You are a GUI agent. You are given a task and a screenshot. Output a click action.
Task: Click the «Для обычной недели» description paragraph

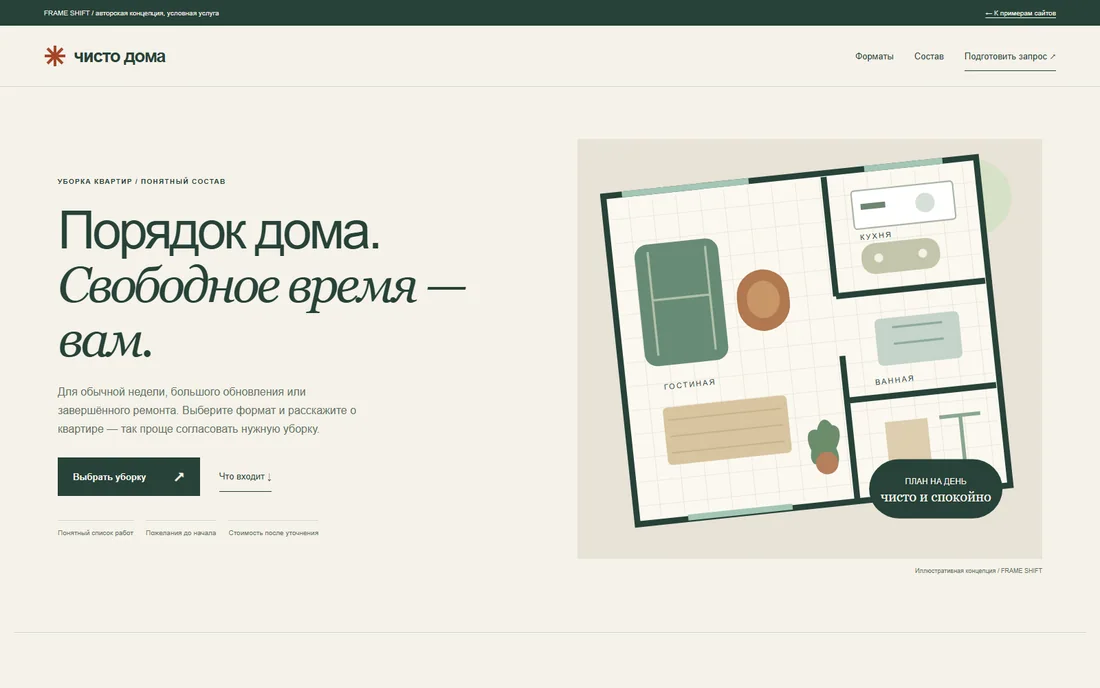207,410
